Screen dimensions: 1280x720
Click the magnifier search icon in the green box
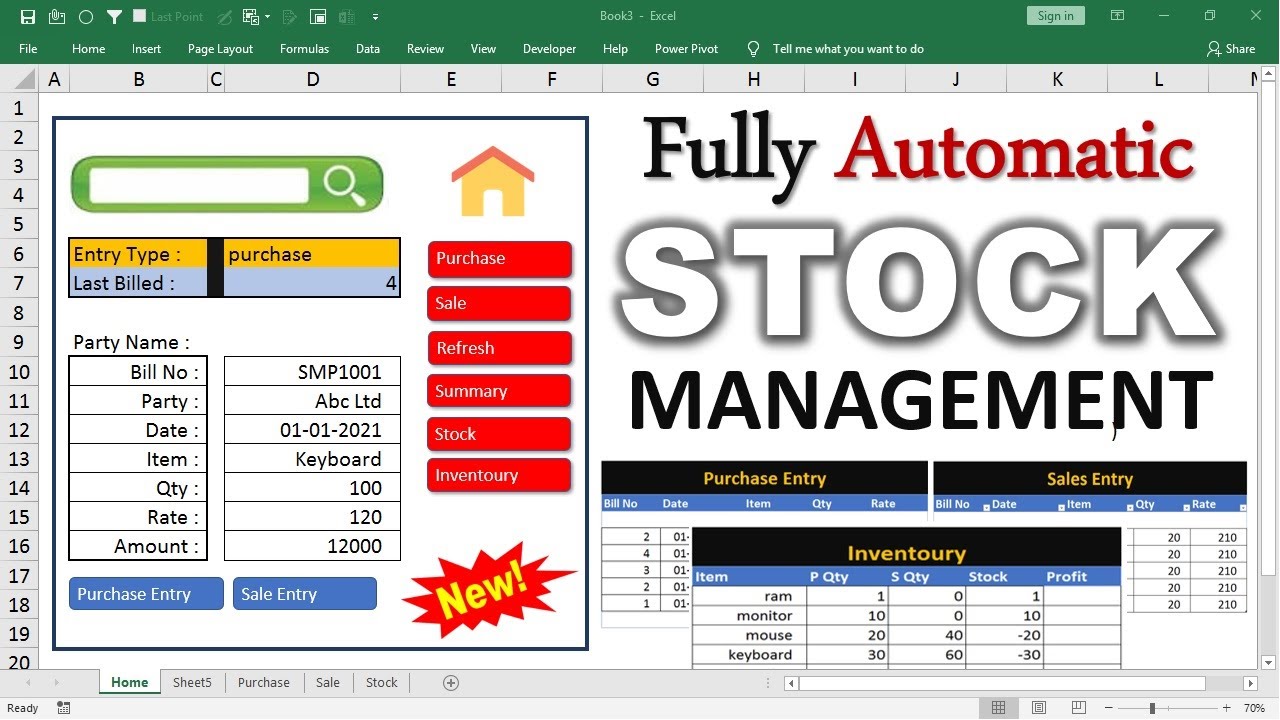[345, 185]
